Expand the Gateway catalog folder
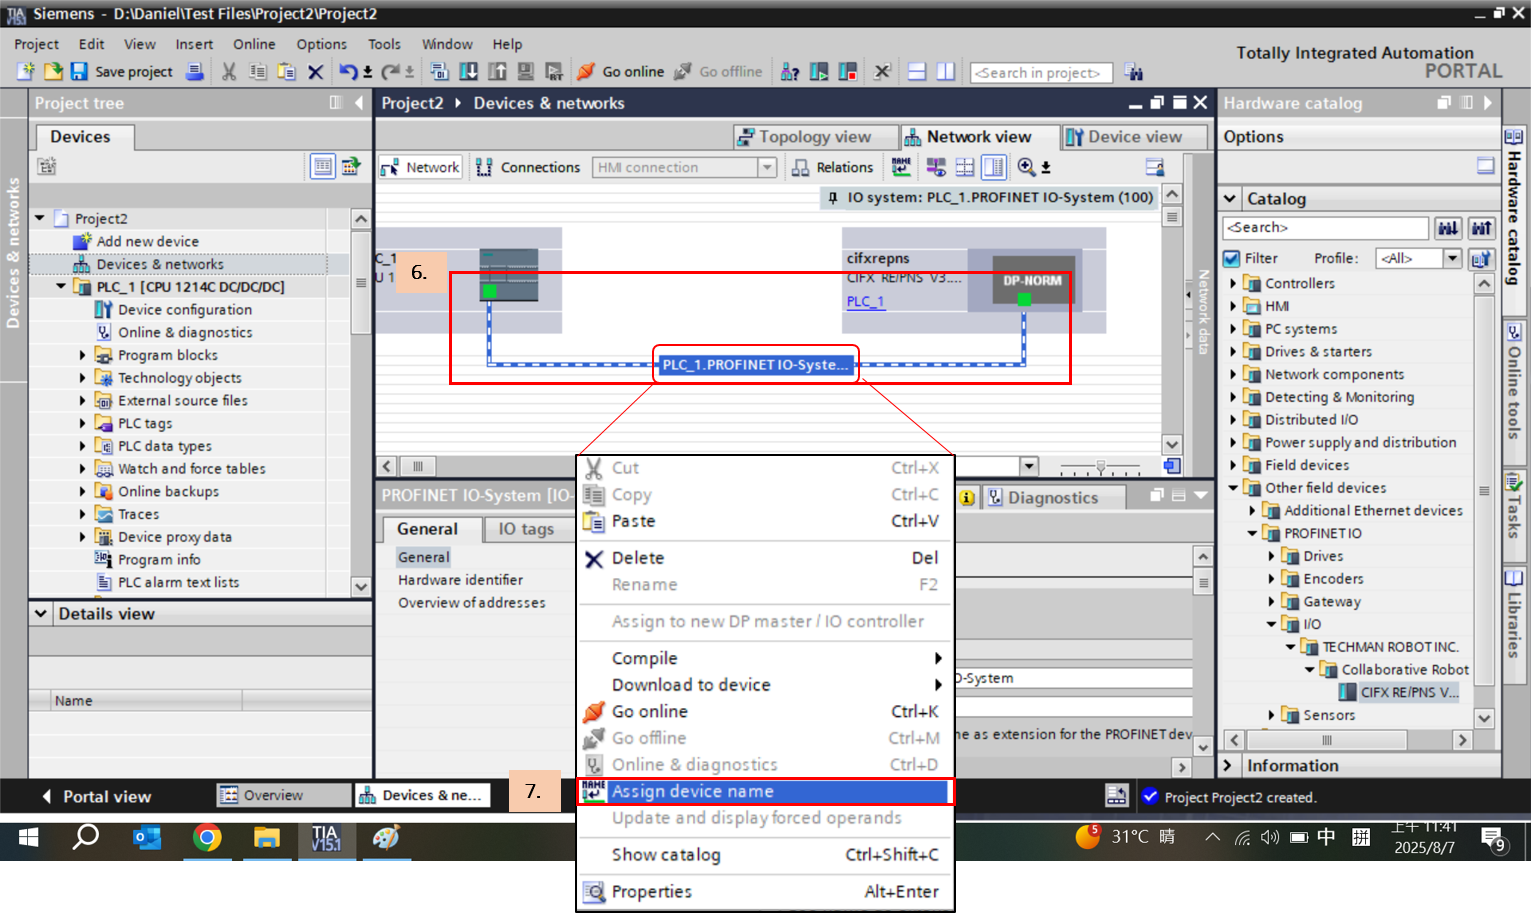This screenshot has height=913, width=1531. [x=1271, y=602]
